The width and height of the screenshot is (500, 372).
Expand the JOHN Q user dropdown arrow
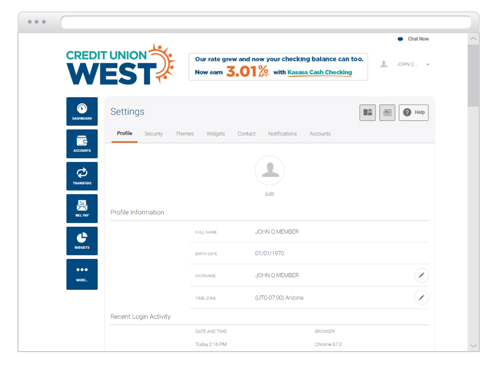pyautogui.click(x=428, y=64)
